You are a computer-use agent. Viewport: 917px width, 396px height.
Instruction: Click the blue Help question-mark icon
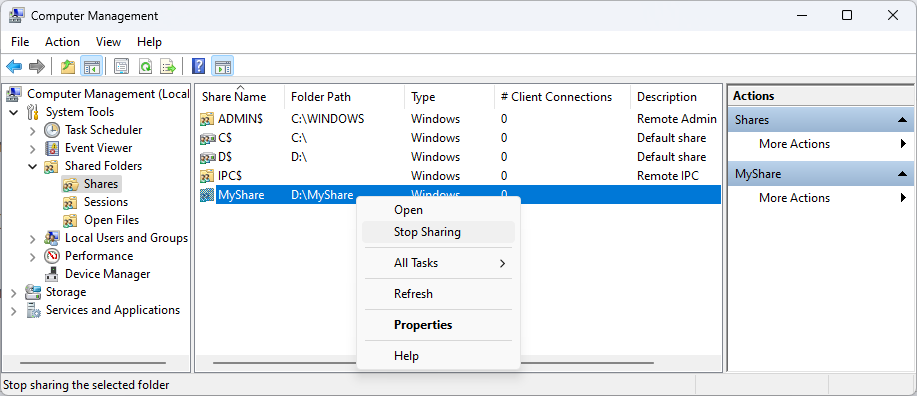coord(199,67)
